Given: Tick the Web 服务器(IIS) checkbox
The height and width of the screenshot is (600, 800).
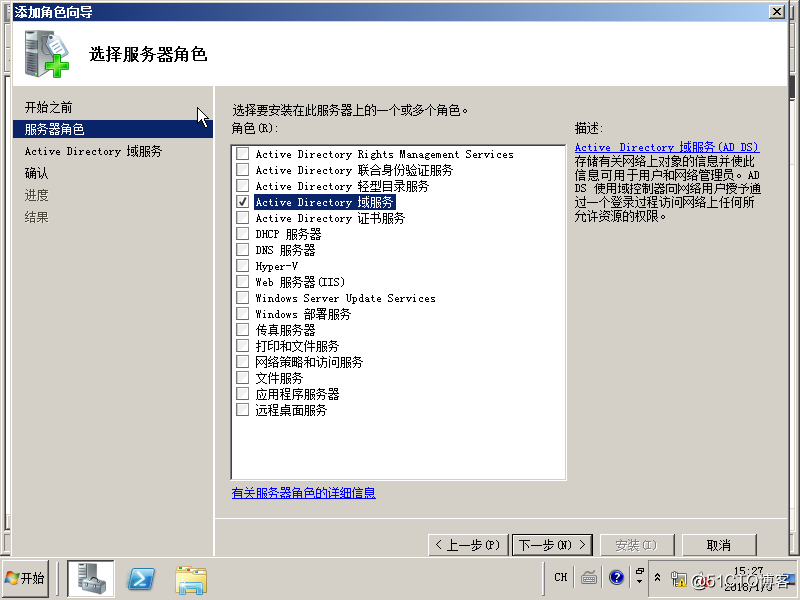Looking at the screenshot, I should (x=243, y=282).
